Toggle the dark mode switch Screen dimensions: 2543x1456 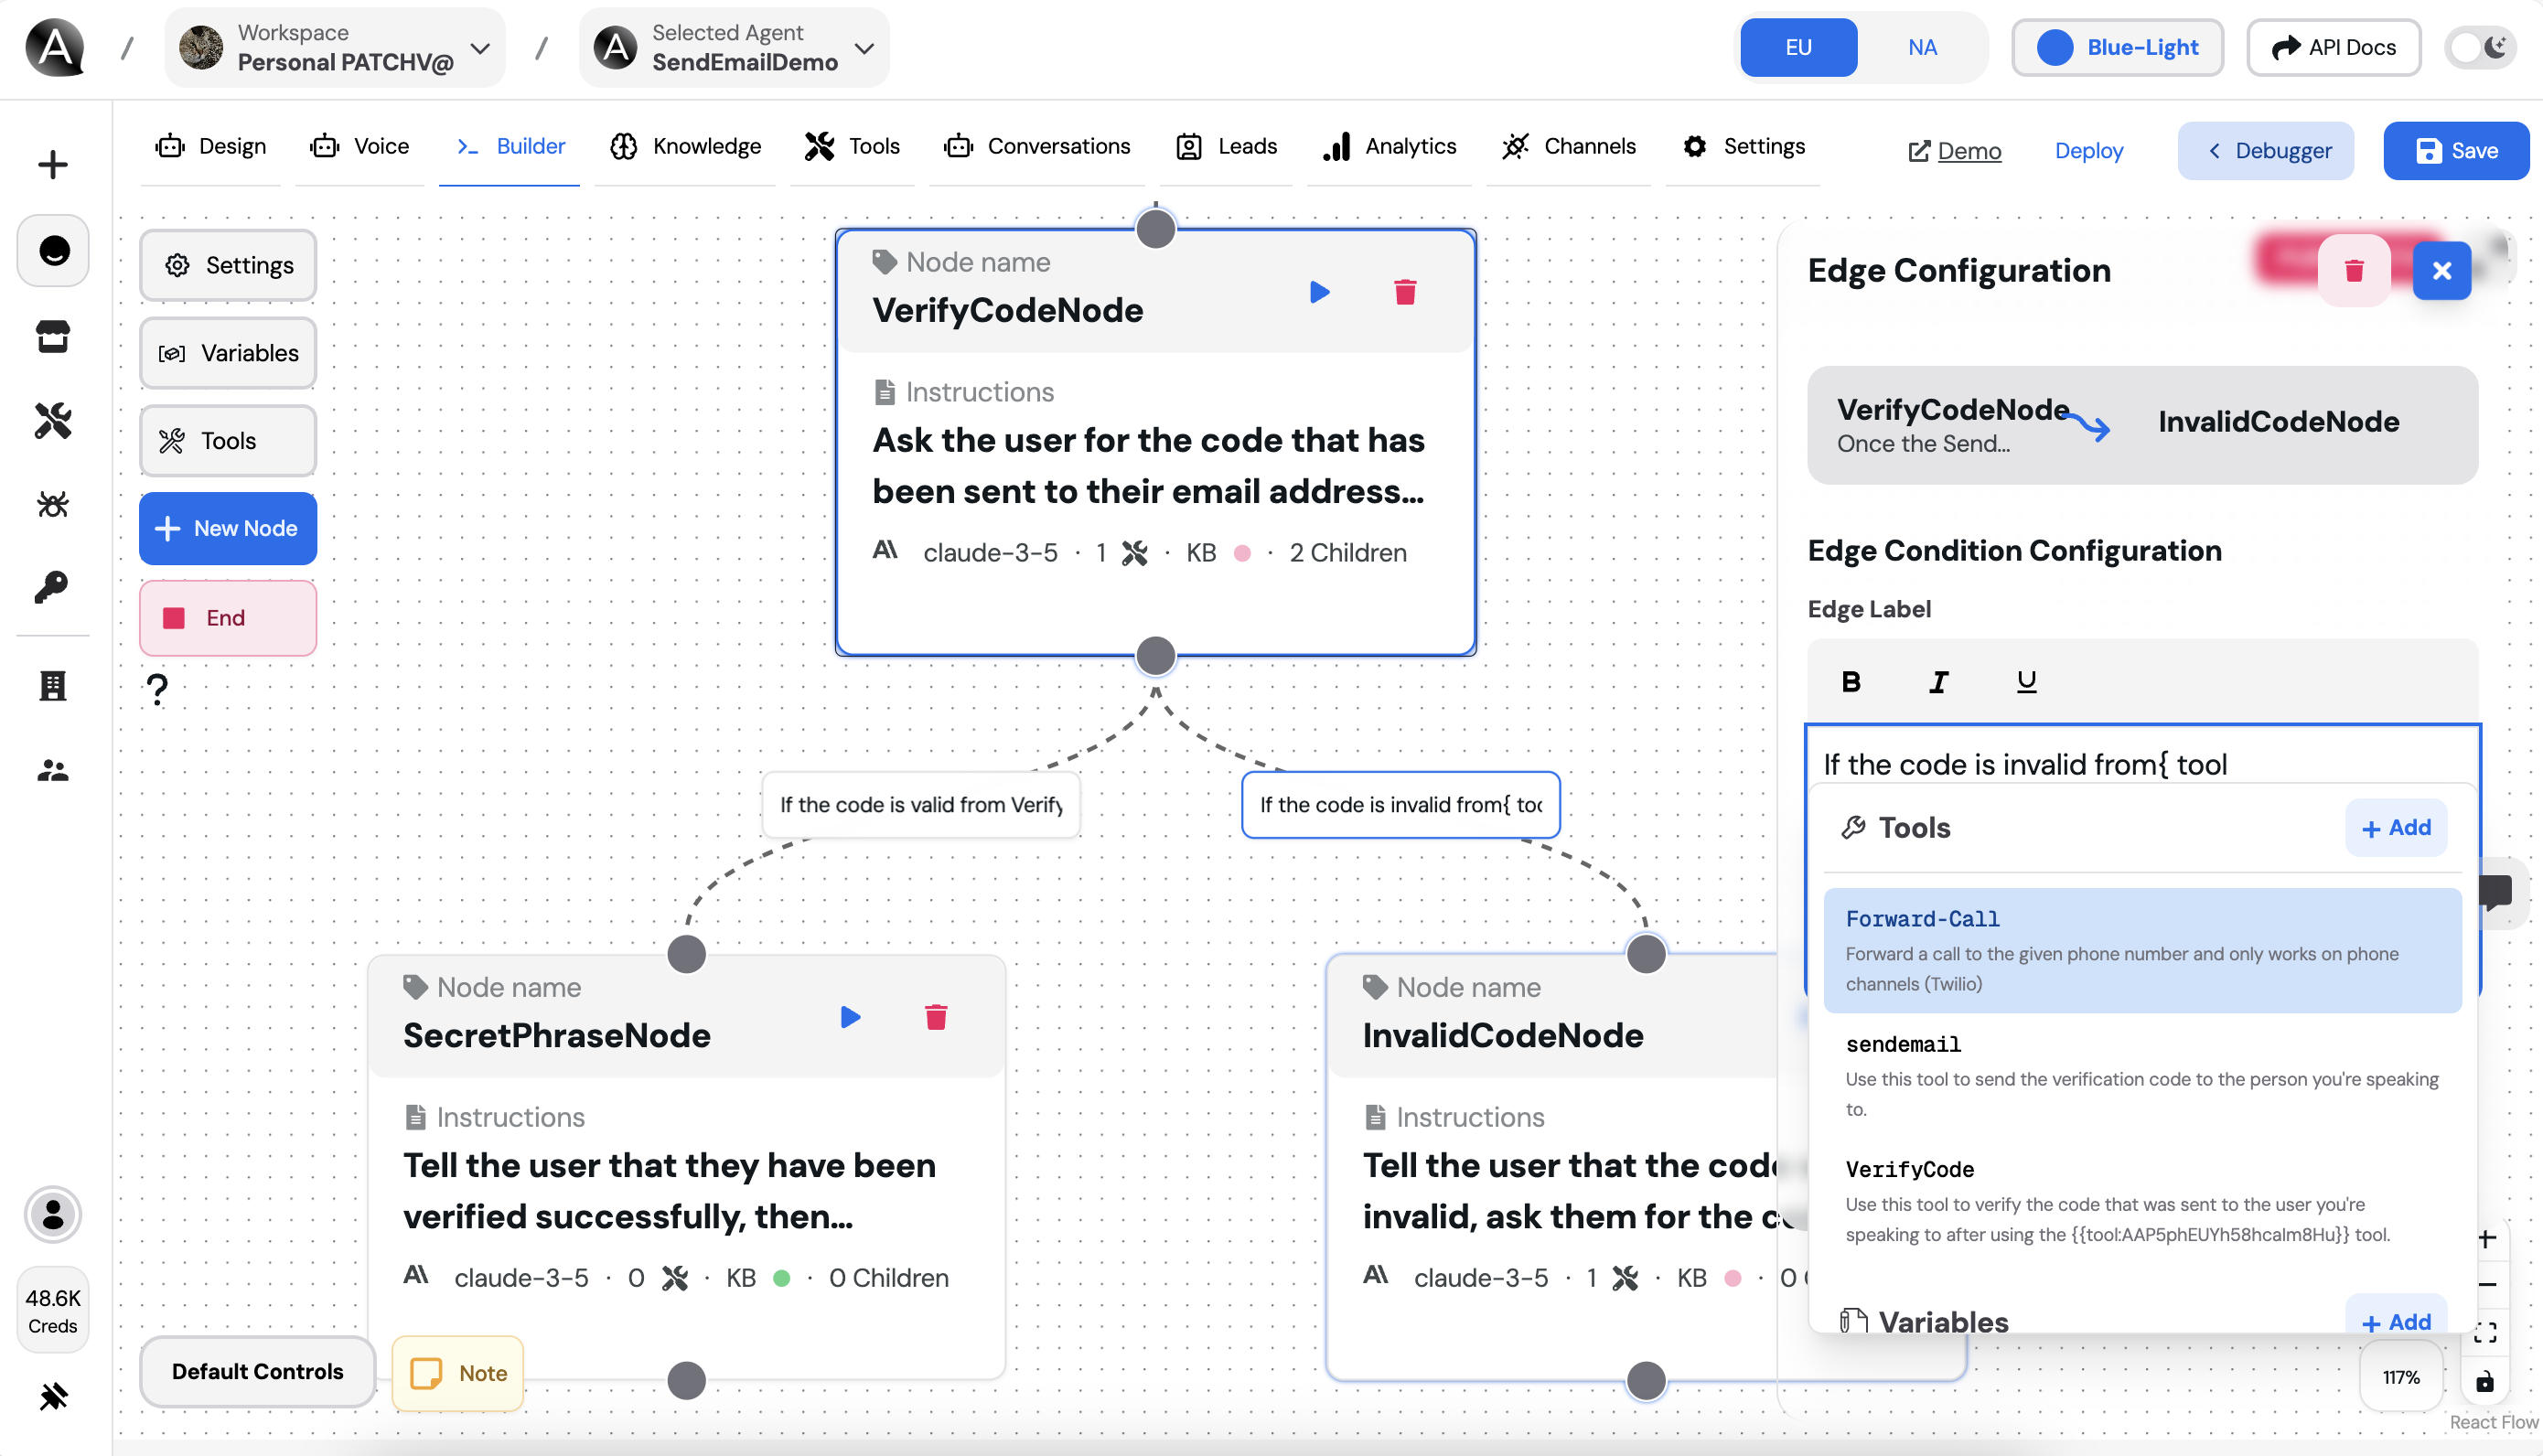click(x=2481, y=47)
